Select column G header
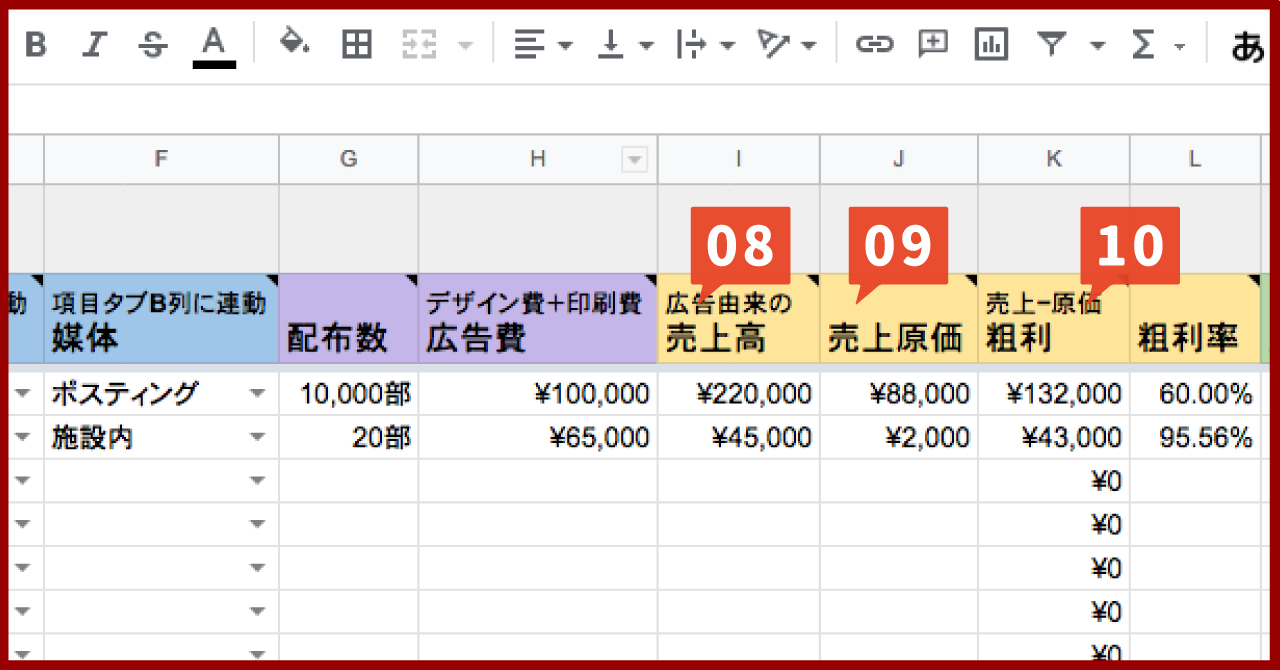The width and height of the screenshot is (1280, 670). pyautogui.click(x=348, y=159)
